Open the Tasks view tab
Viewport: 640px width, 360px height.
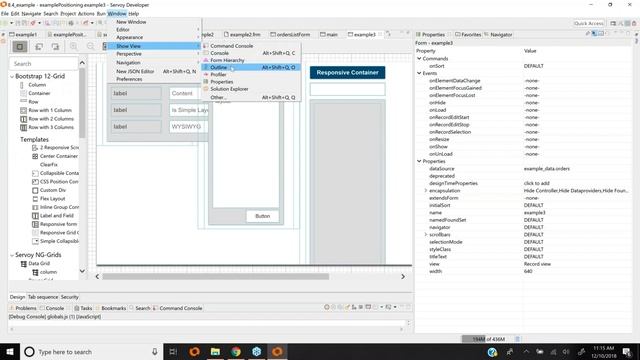(x=83, y=308)
